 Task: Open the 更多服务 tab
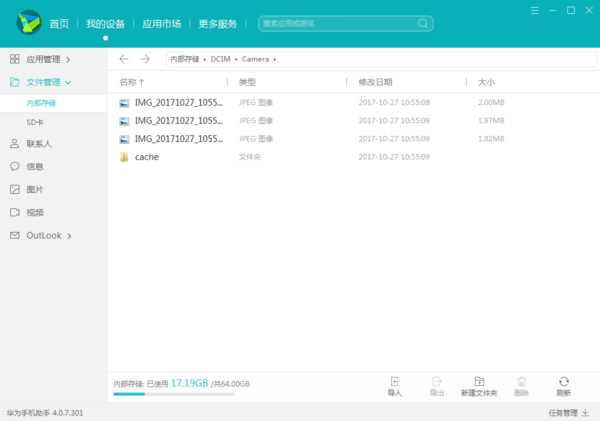tap(219, 23)
